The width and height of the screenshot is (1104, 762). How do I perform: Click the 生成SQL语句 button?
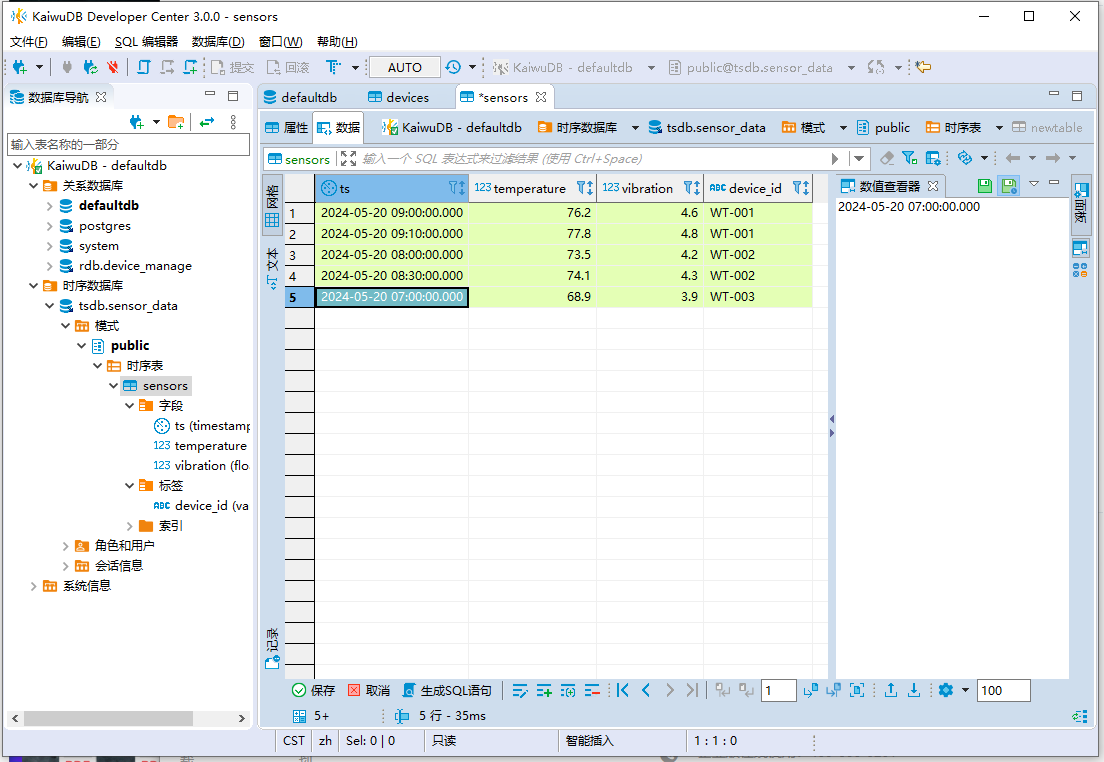(x=447, y=690)
